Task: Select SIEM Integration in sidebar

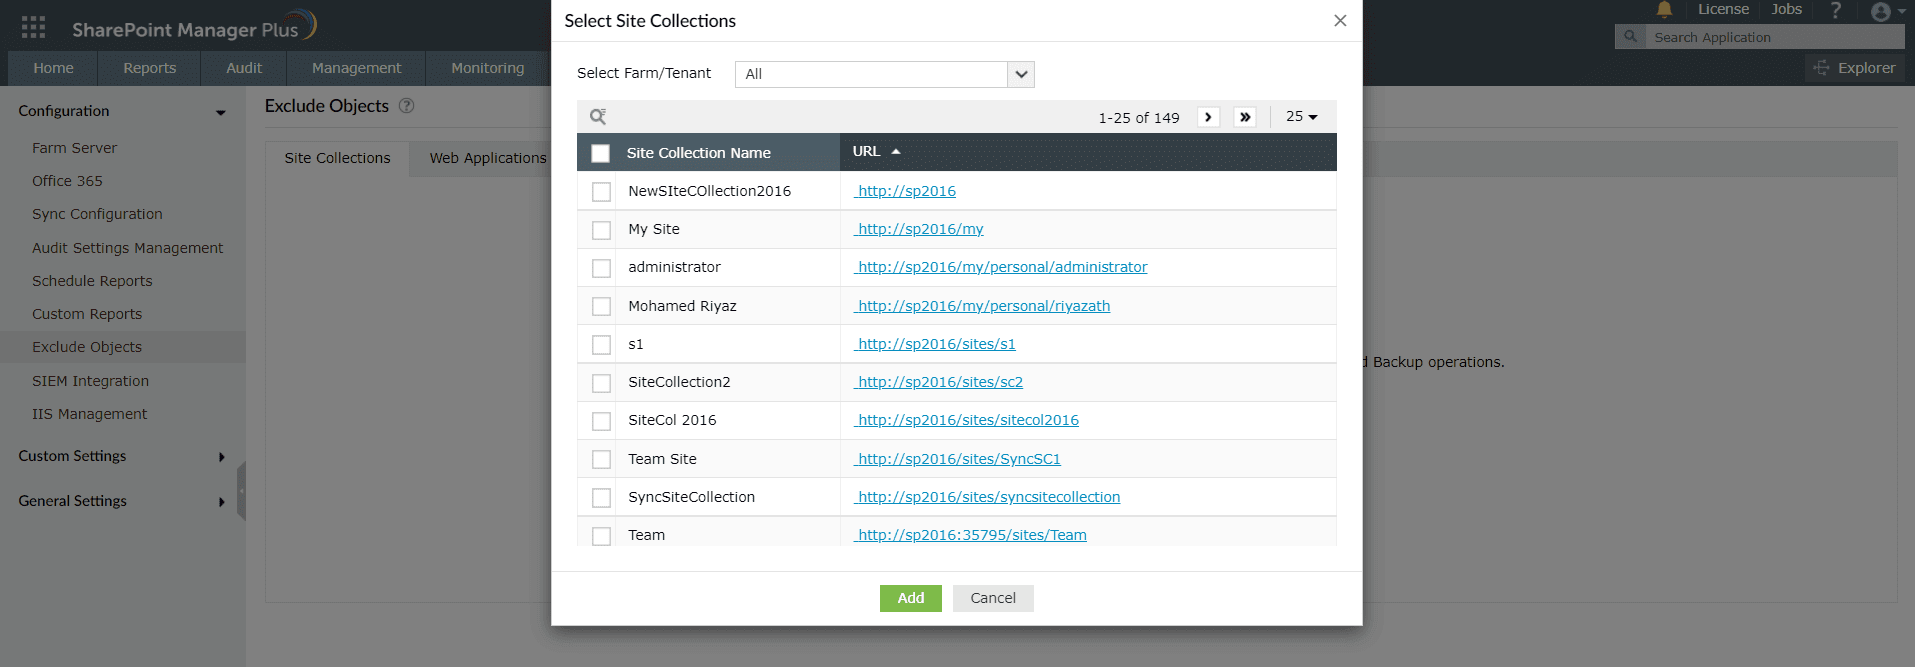Action: (x=90, y=381)
